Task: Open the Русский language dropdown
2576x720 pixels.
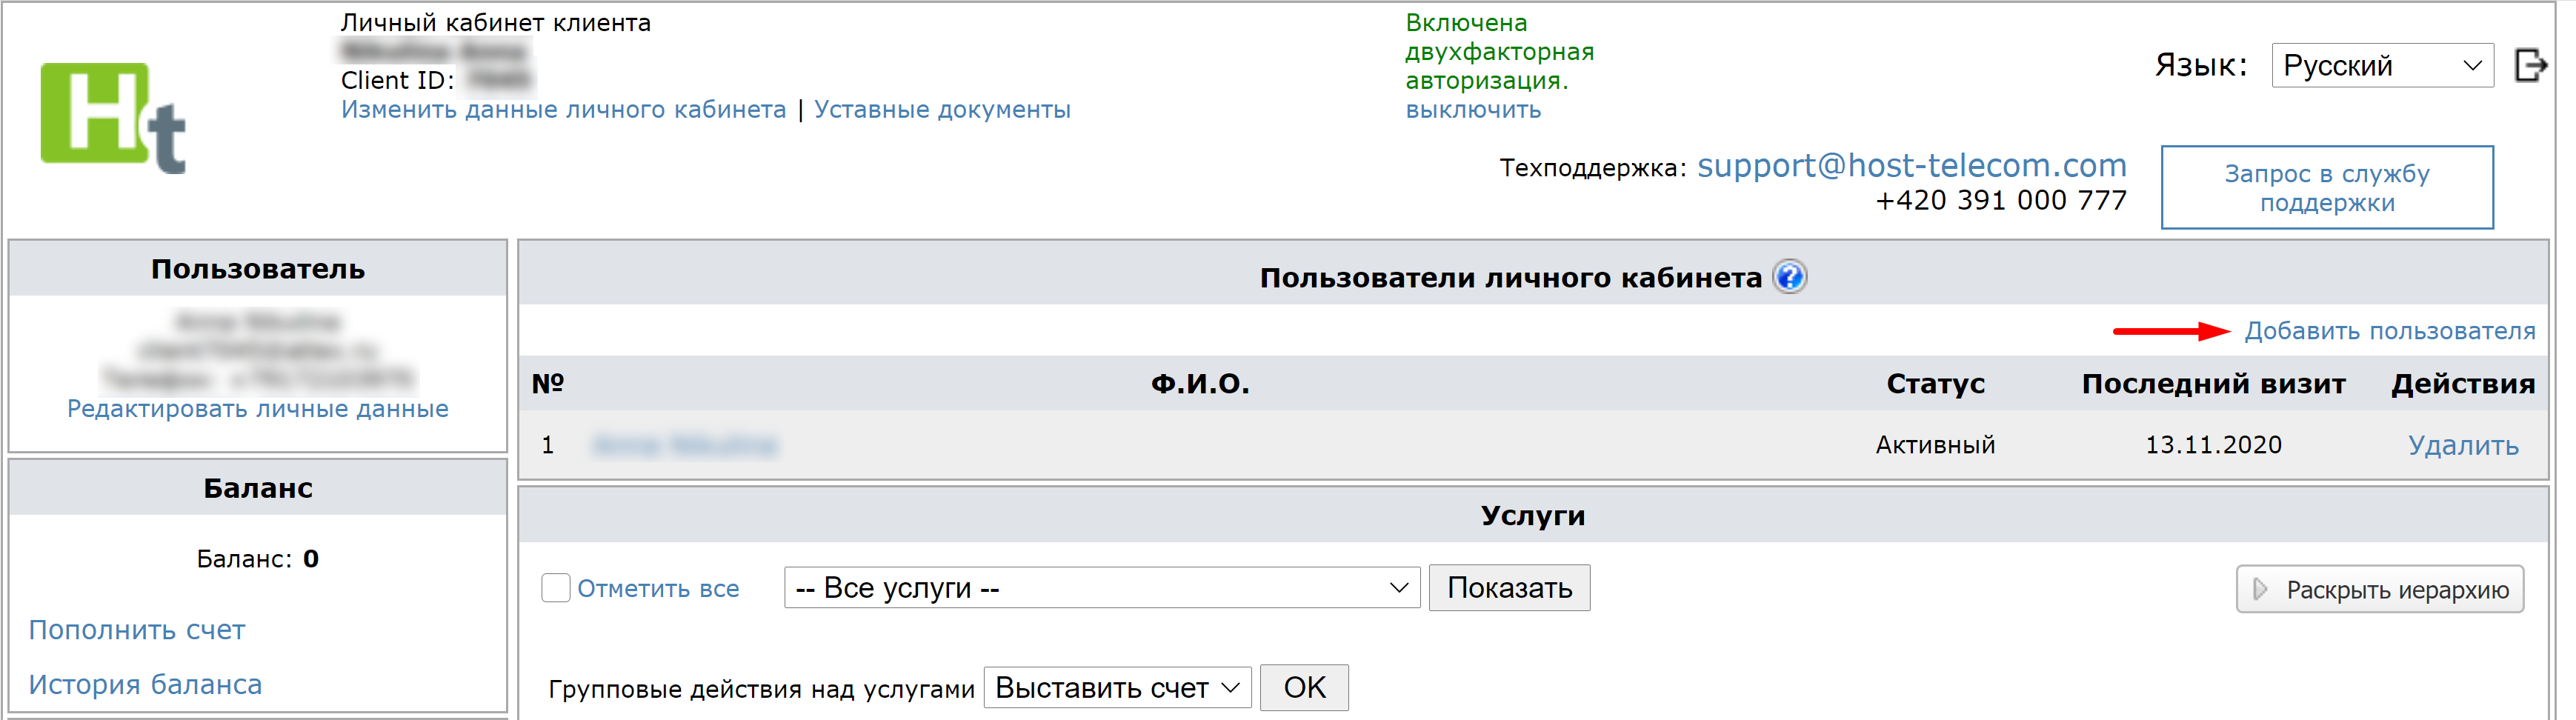Action: click(2383, 66)
